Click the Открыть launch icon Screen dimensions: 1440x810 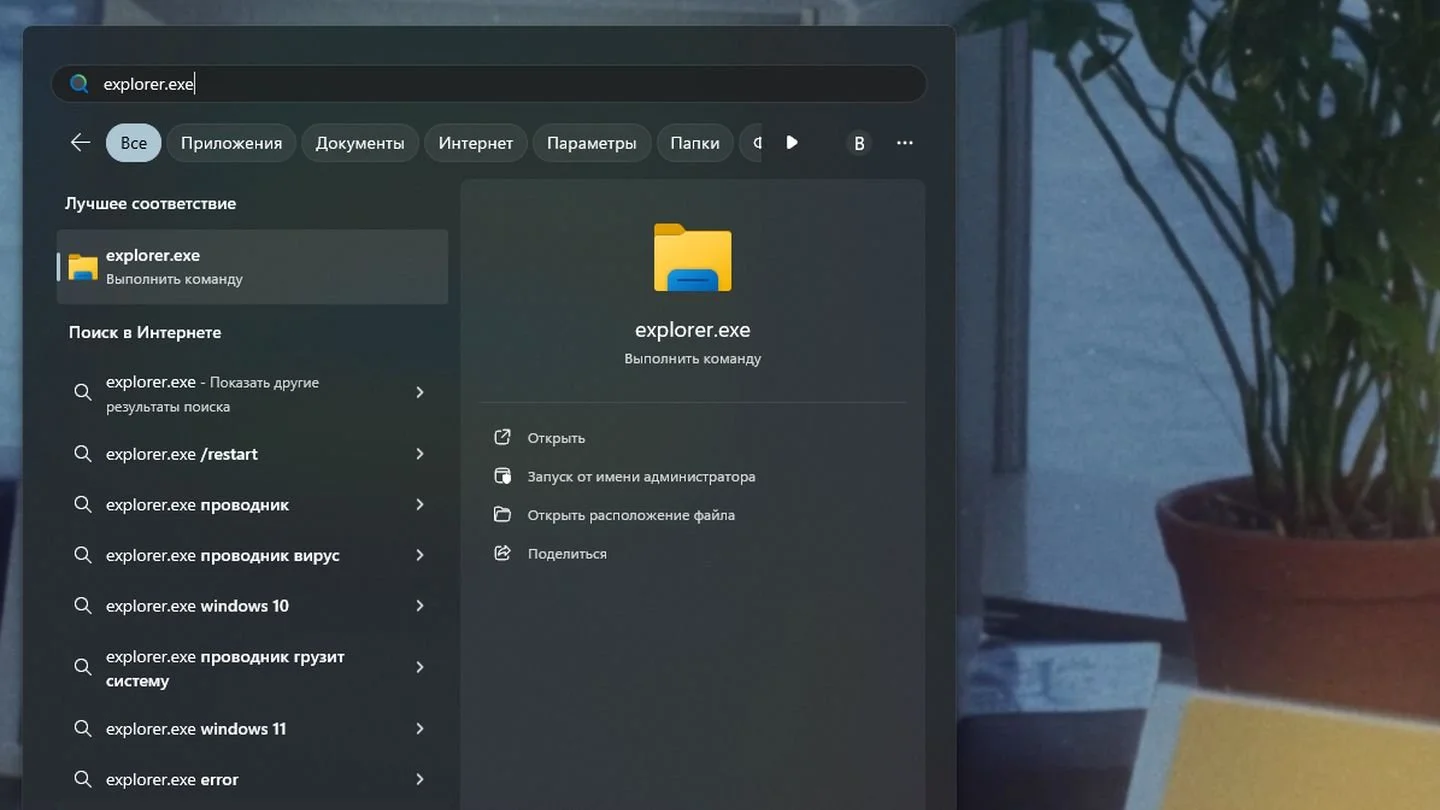click(503, 438)
